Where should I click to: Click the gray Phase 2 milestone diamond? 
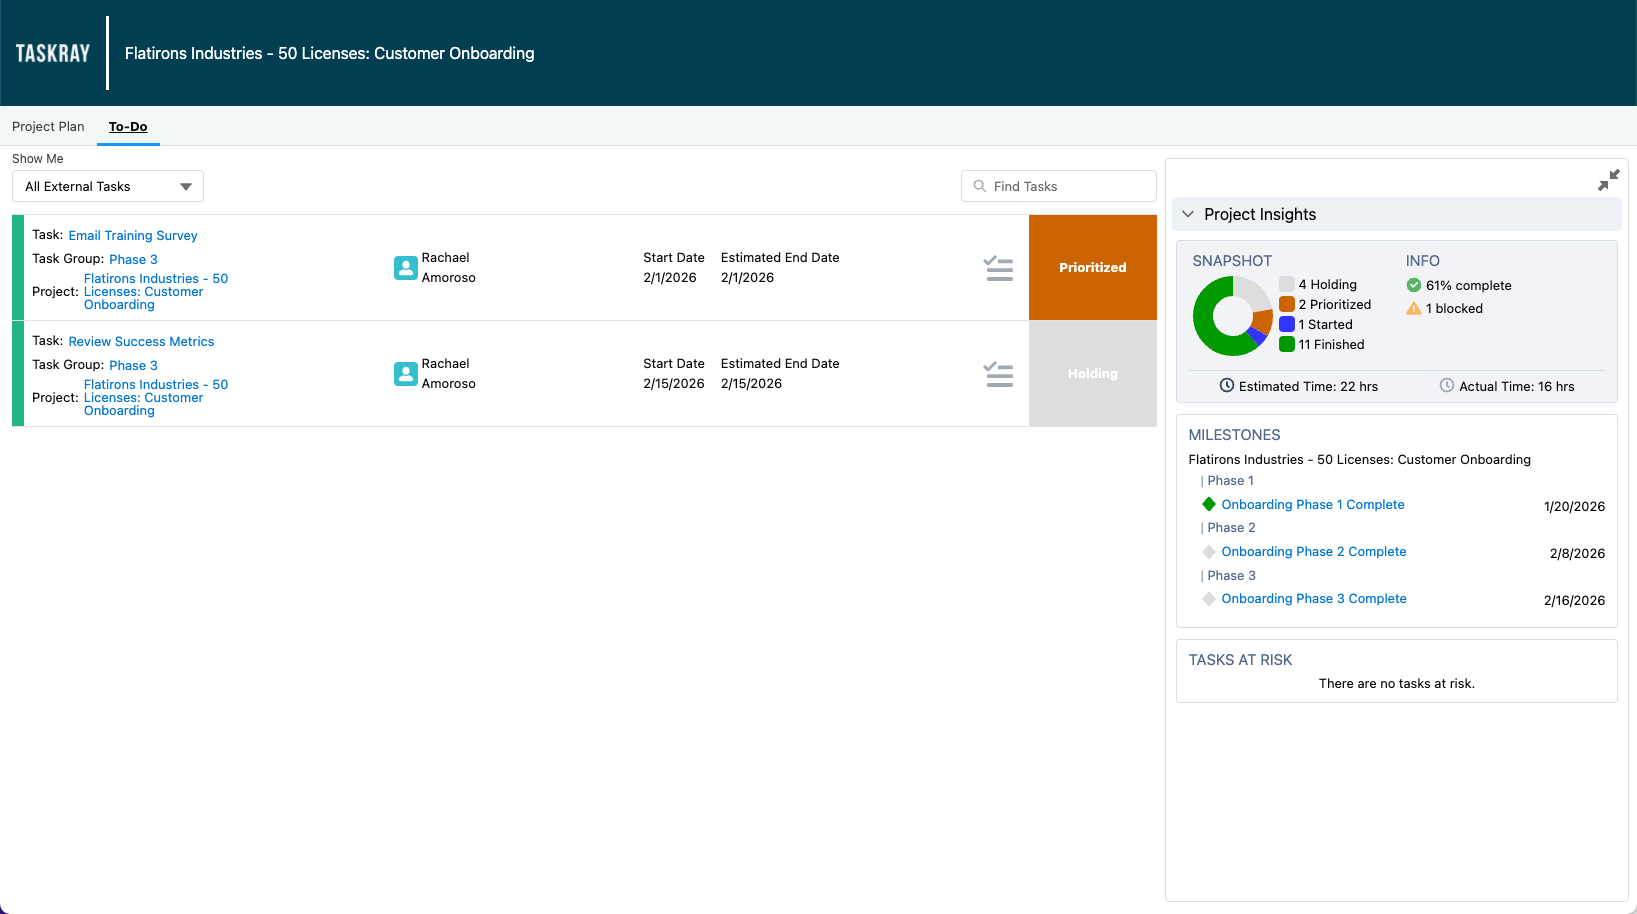tap(1209, 551)
